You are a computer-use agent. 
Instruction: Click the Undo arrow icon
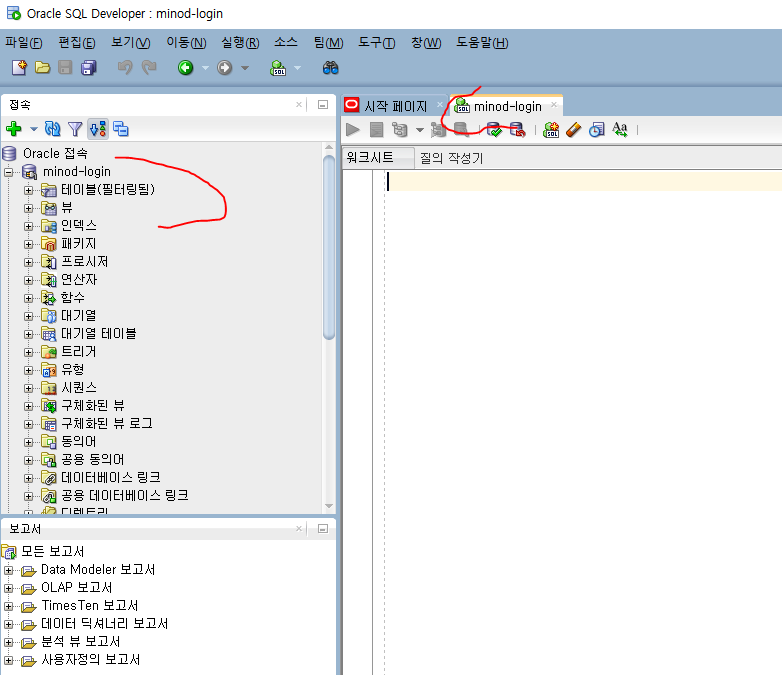click(x=125, y=67)
